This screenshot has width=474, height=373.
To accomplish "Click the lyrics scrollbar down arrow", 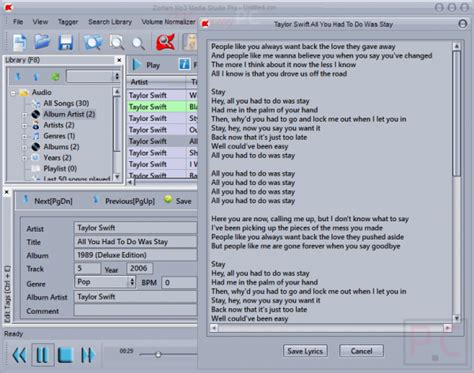I will click(x=457, y=319).
